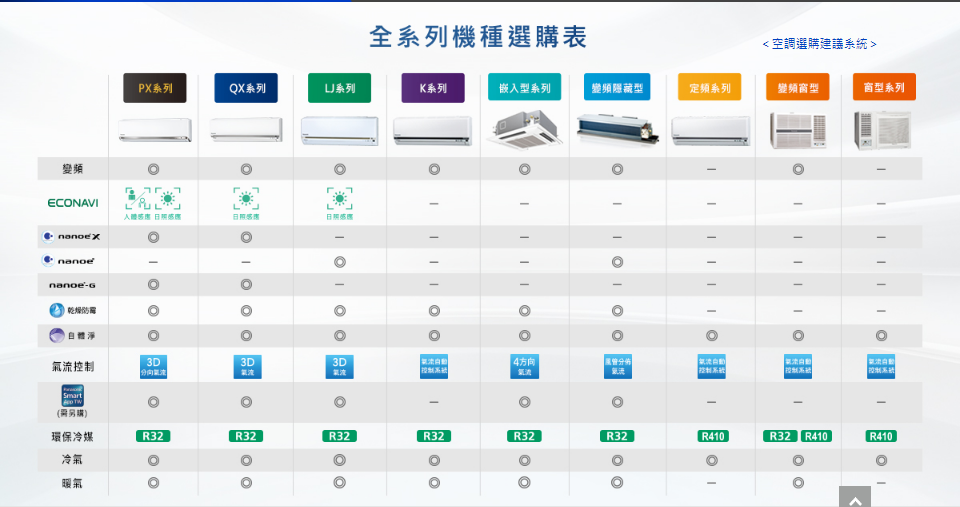Click the R32 badge under LJ series
The image size is (960, 507).
tap(339, 436)
